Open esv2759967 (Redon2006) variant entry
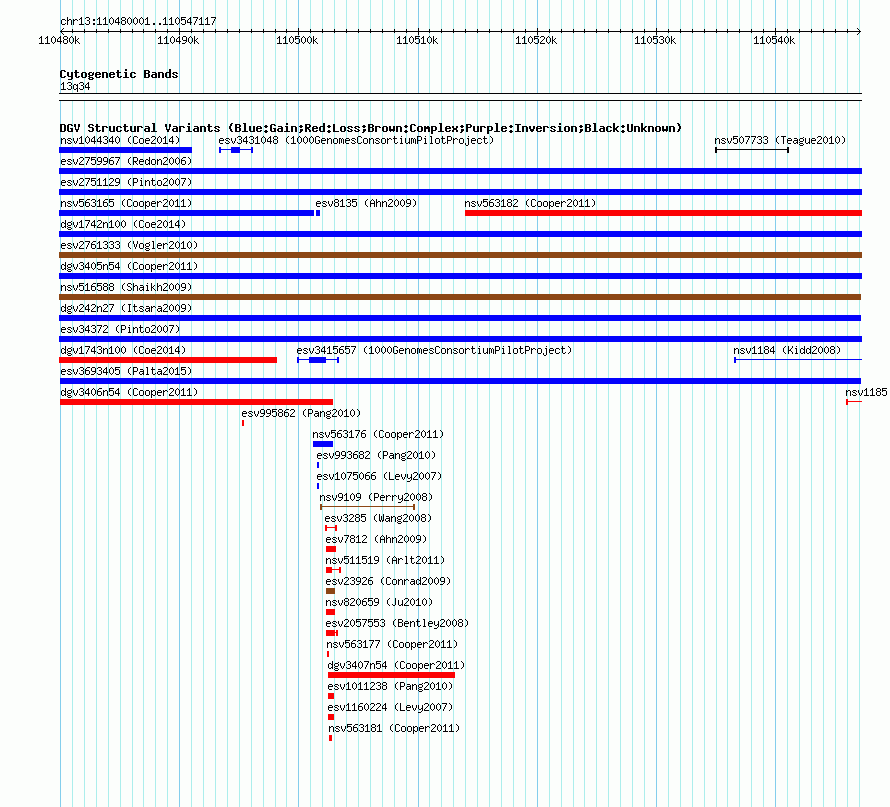Viewport: 890px width, 807px height. click(126, 161)
